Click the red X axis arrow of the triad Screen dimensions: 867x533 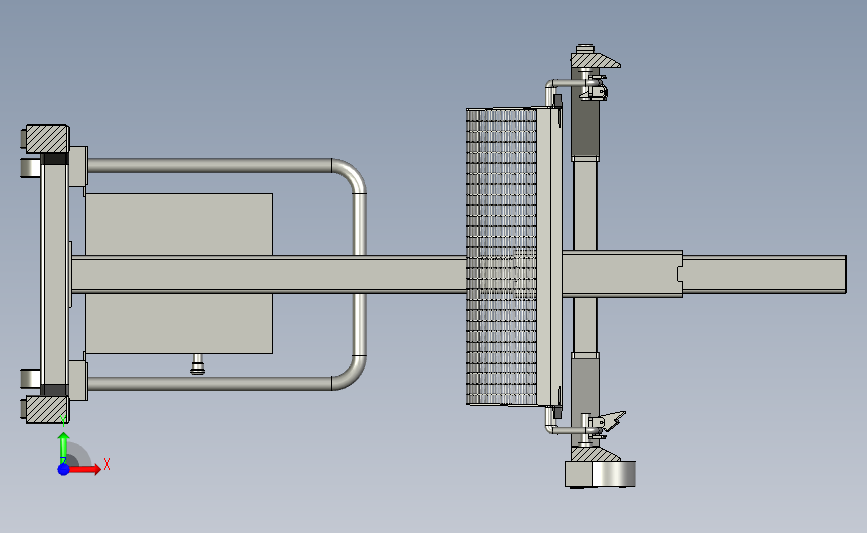tap(85, 469)
